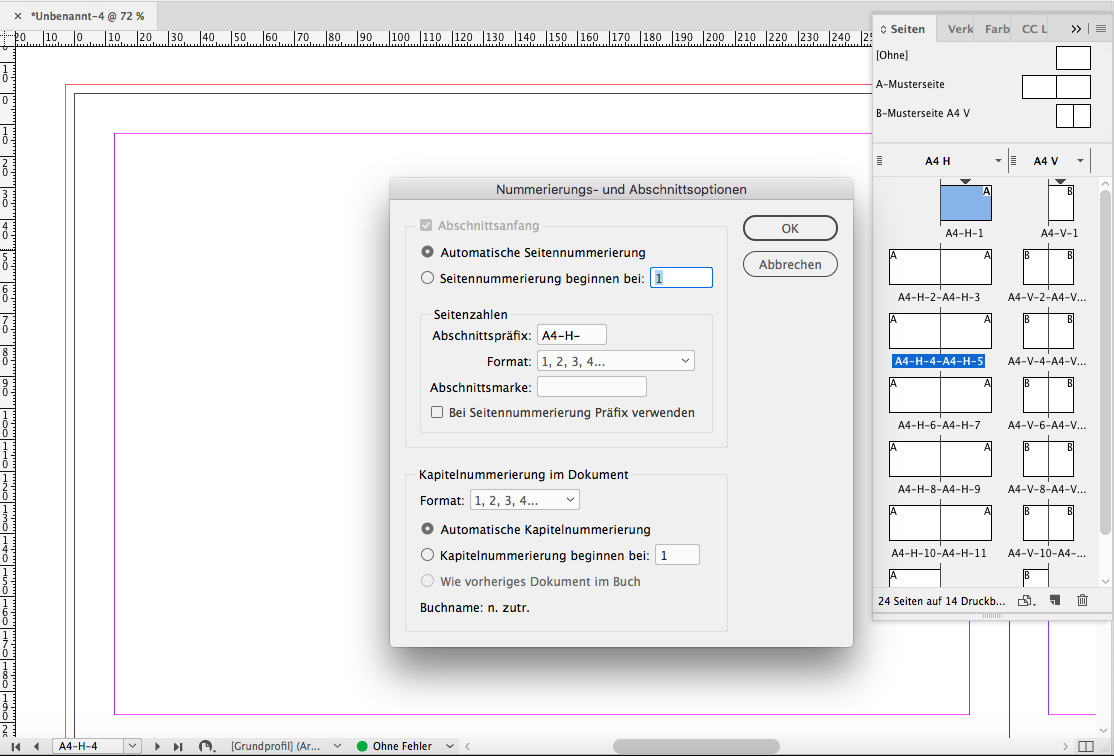The height and width of the screenshot is (756, 1114).
Task: Click the new page icon in the Seiten panel
Action: pyautogui.click(x=1054, y=601)
